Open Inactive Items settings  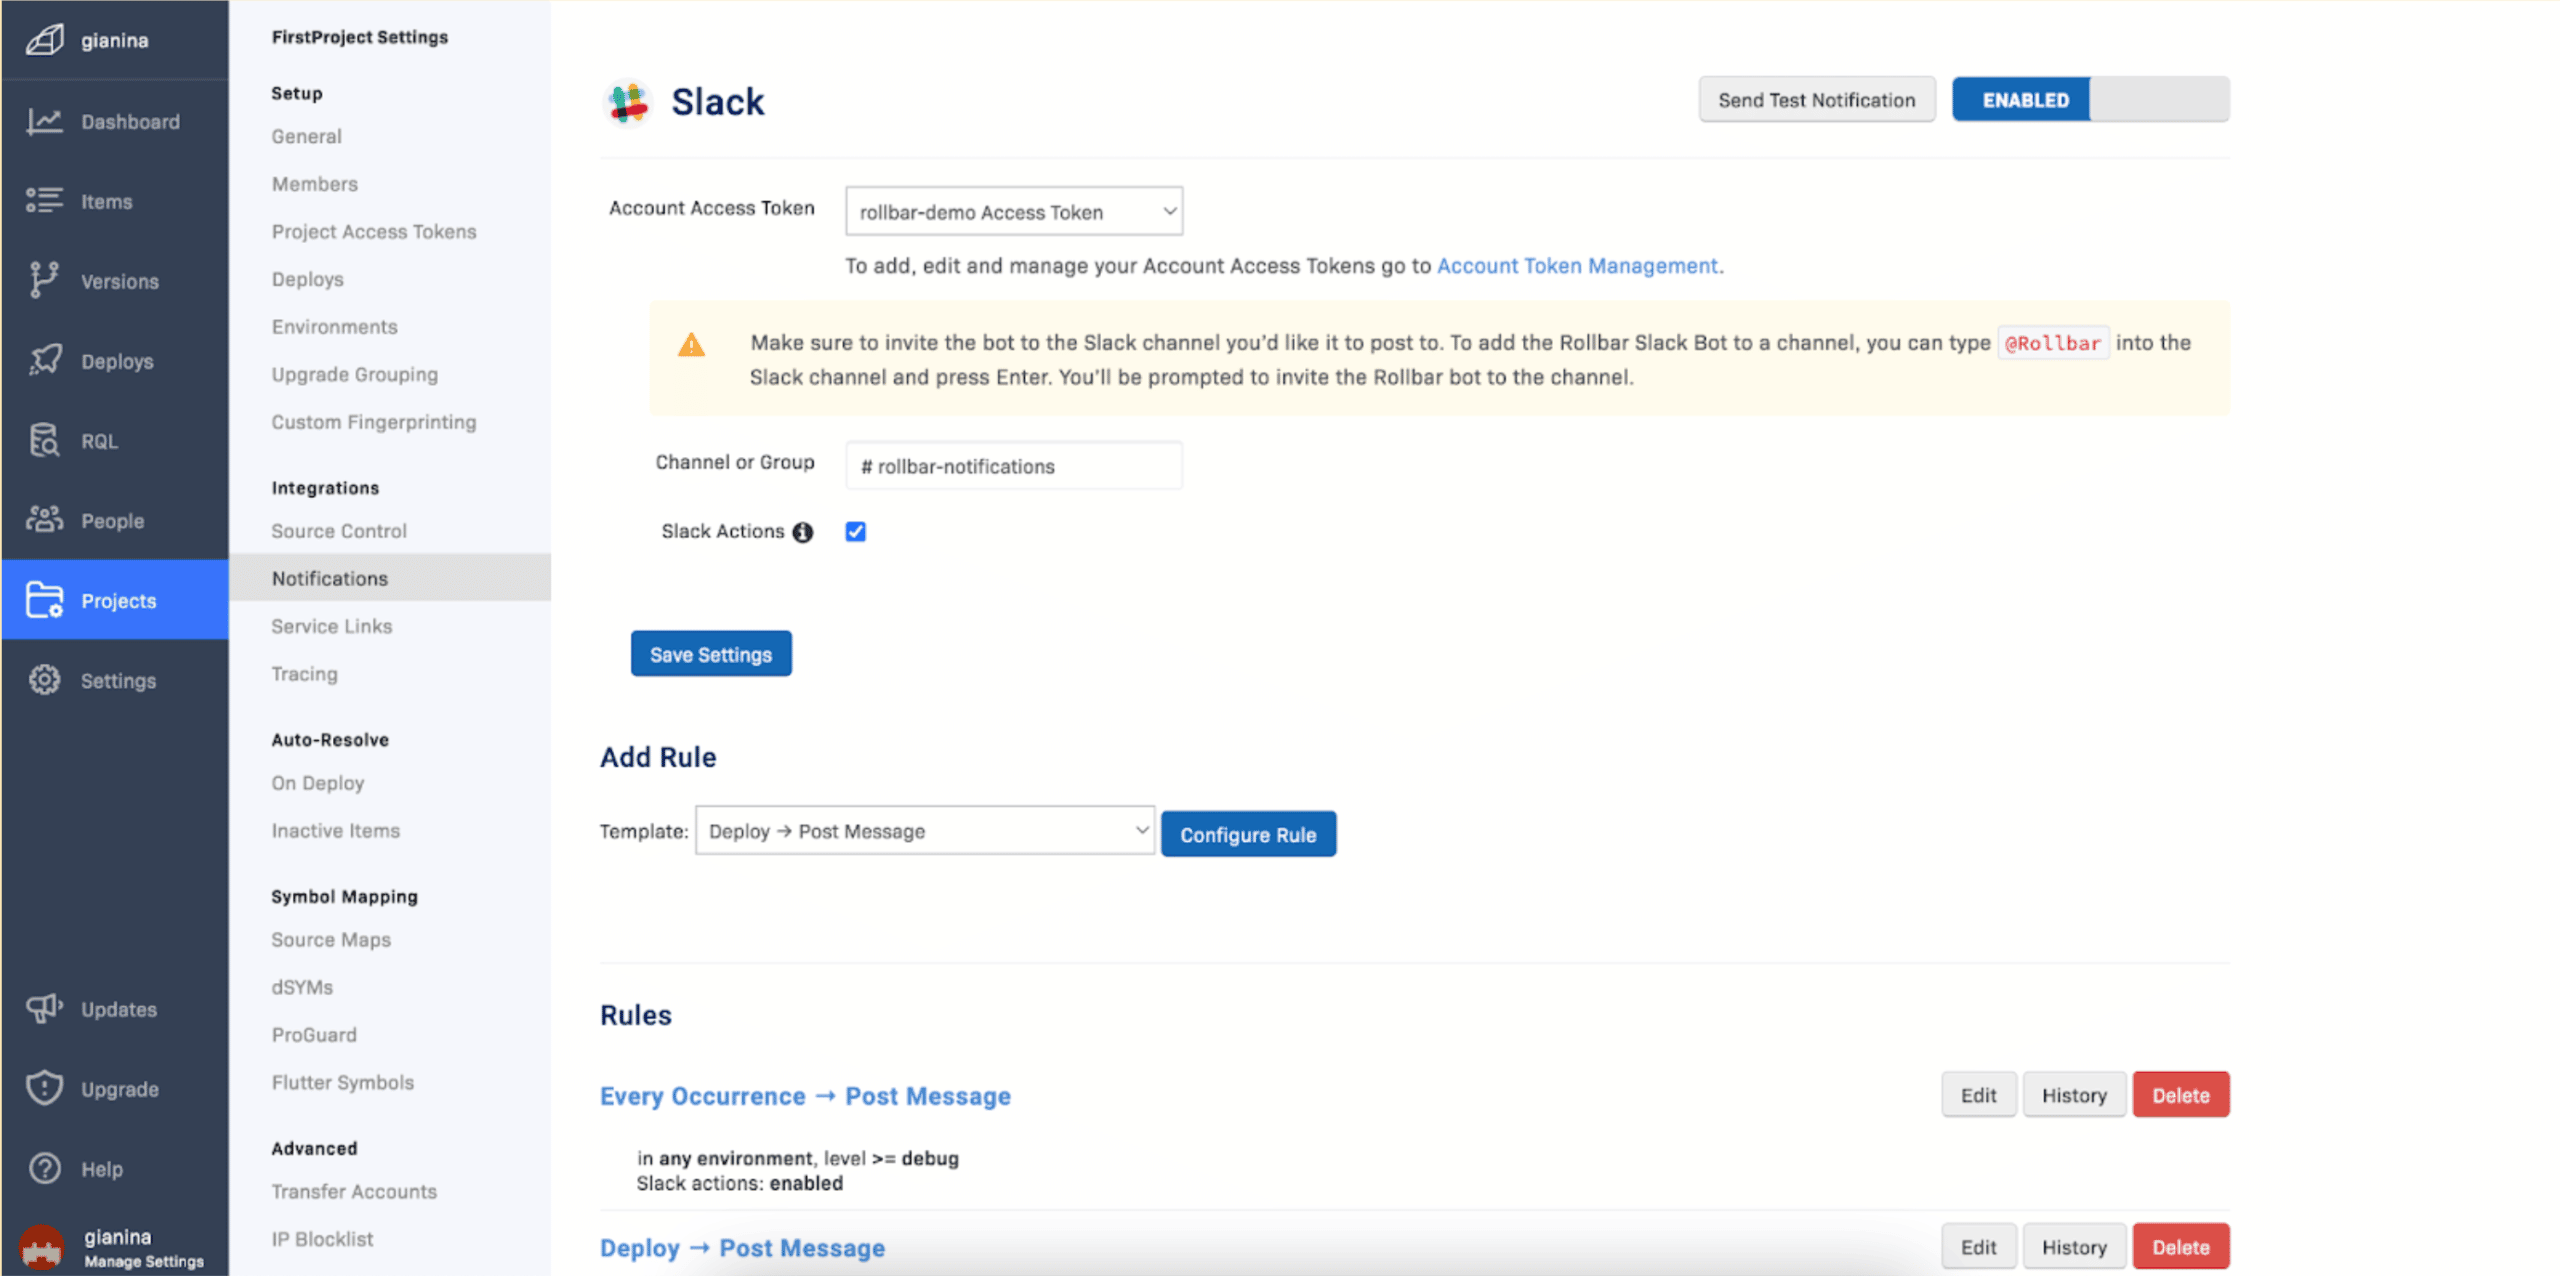(x=336, y=831)
